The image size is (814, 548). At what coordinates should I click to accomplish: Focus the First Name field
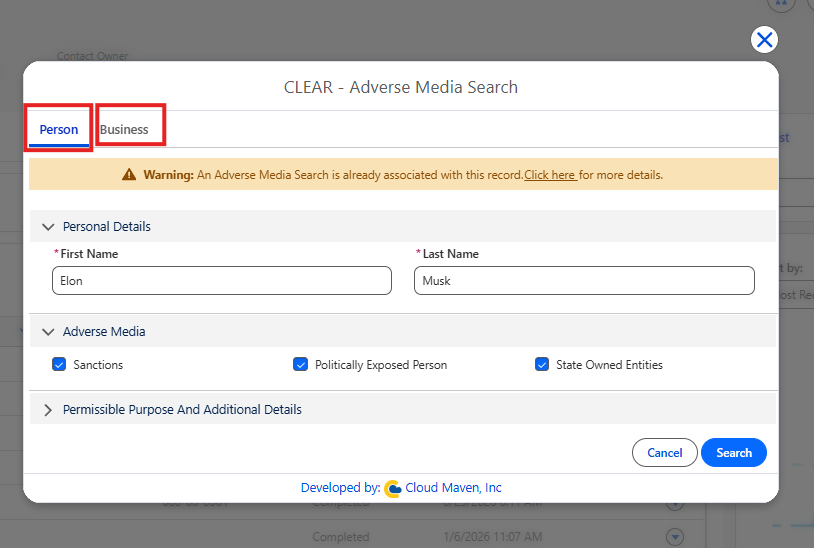pyautogui.click(x=222, y=281)
